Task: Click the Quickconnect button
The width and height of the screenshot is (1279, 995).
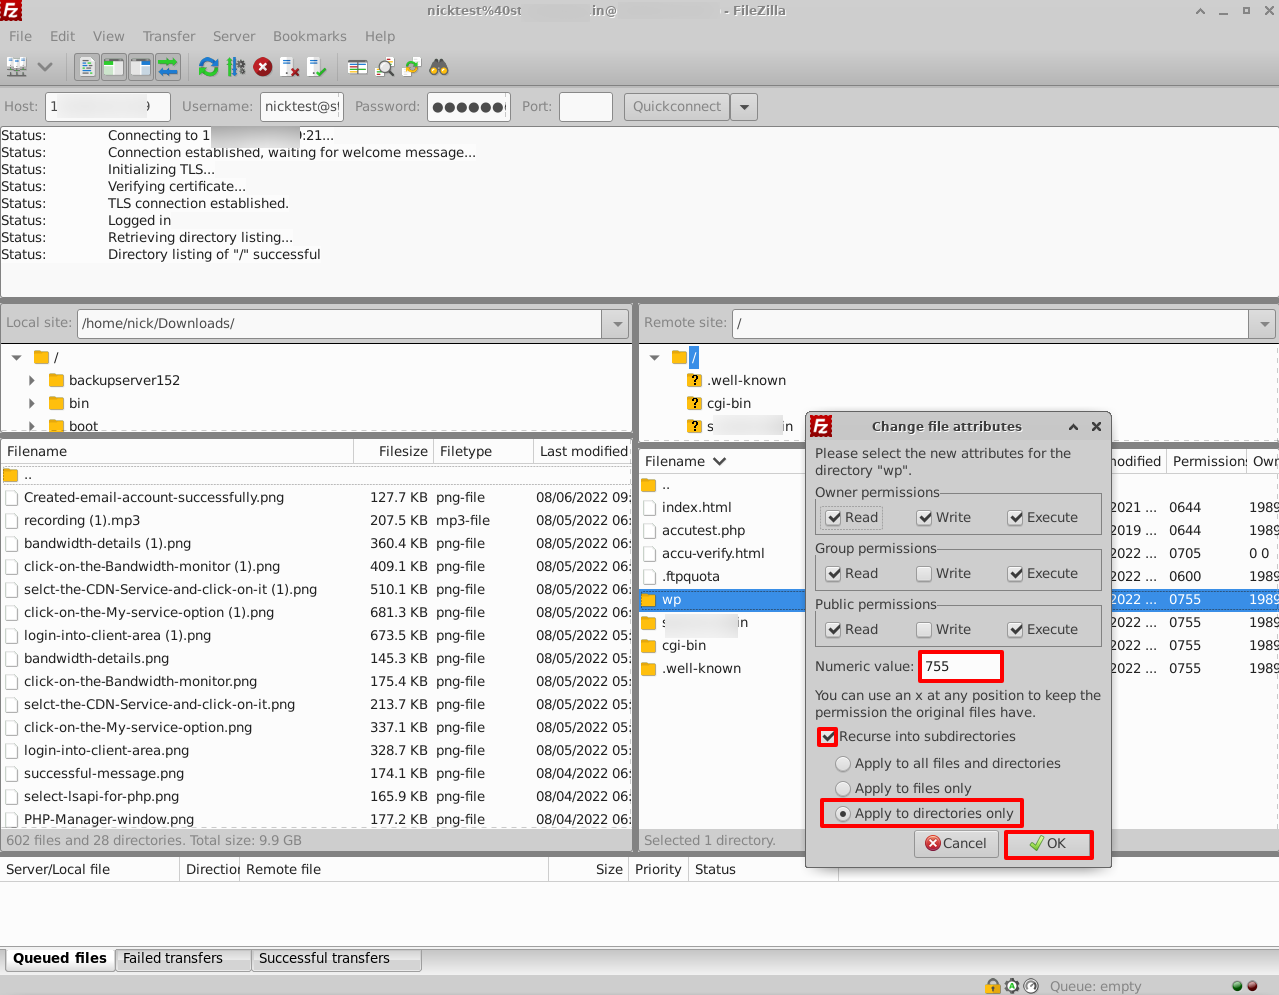Action: pos(677,107)
